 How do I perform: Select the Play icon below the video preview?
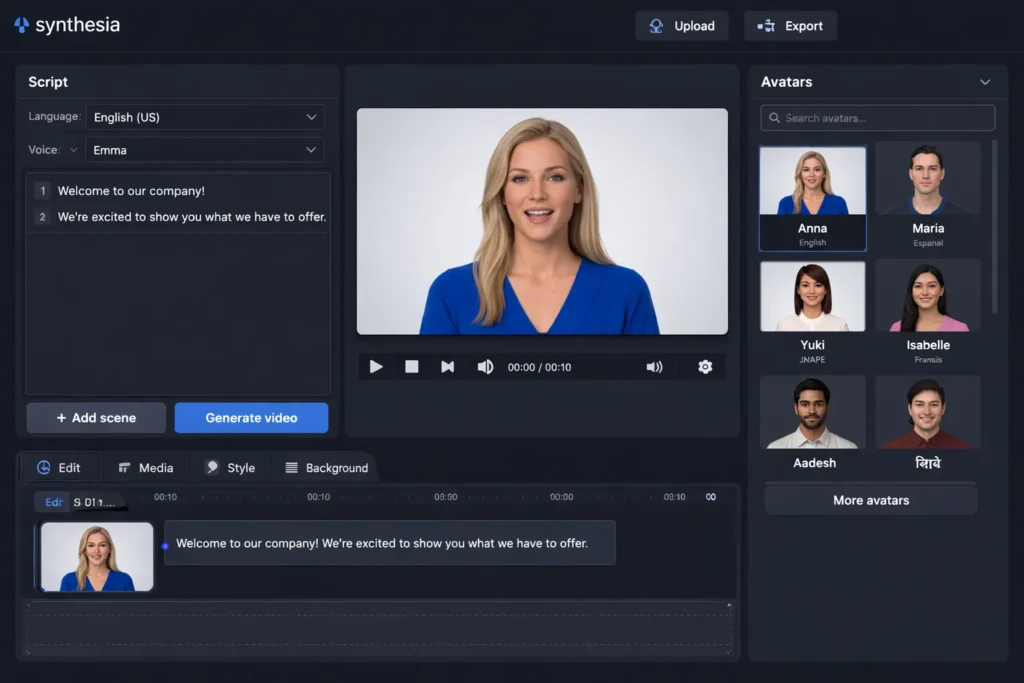point(376,367)
